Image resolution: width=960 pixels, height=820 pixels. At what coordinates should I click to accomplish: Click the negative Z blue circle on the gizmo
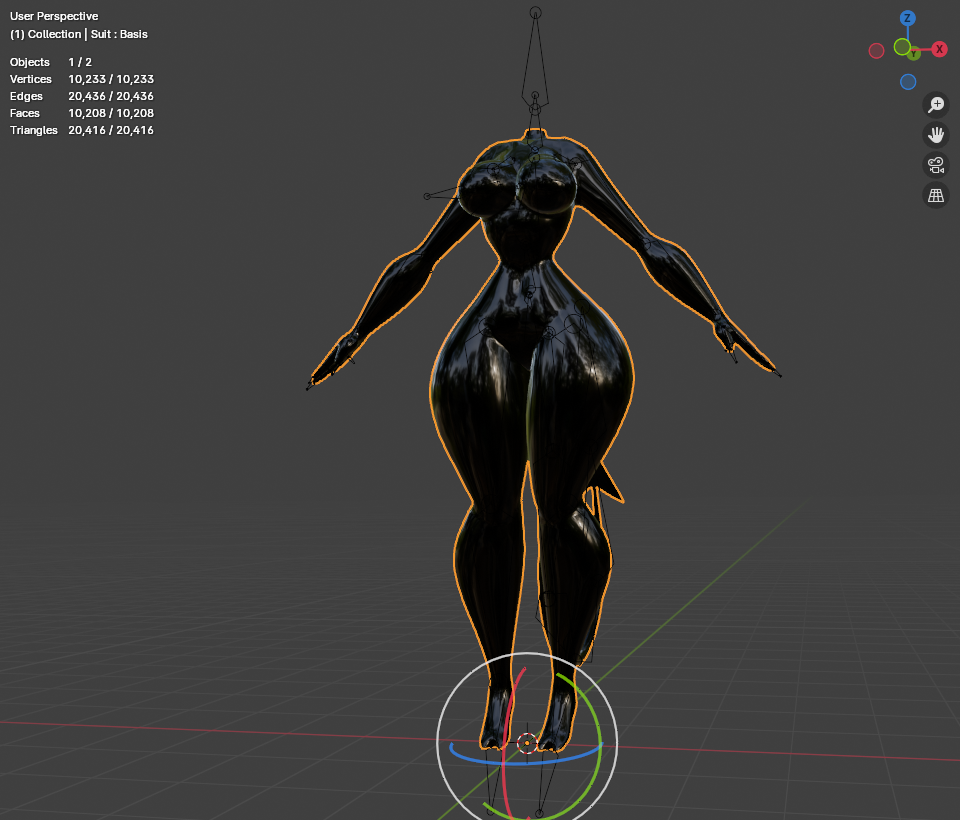pos(908,81)
